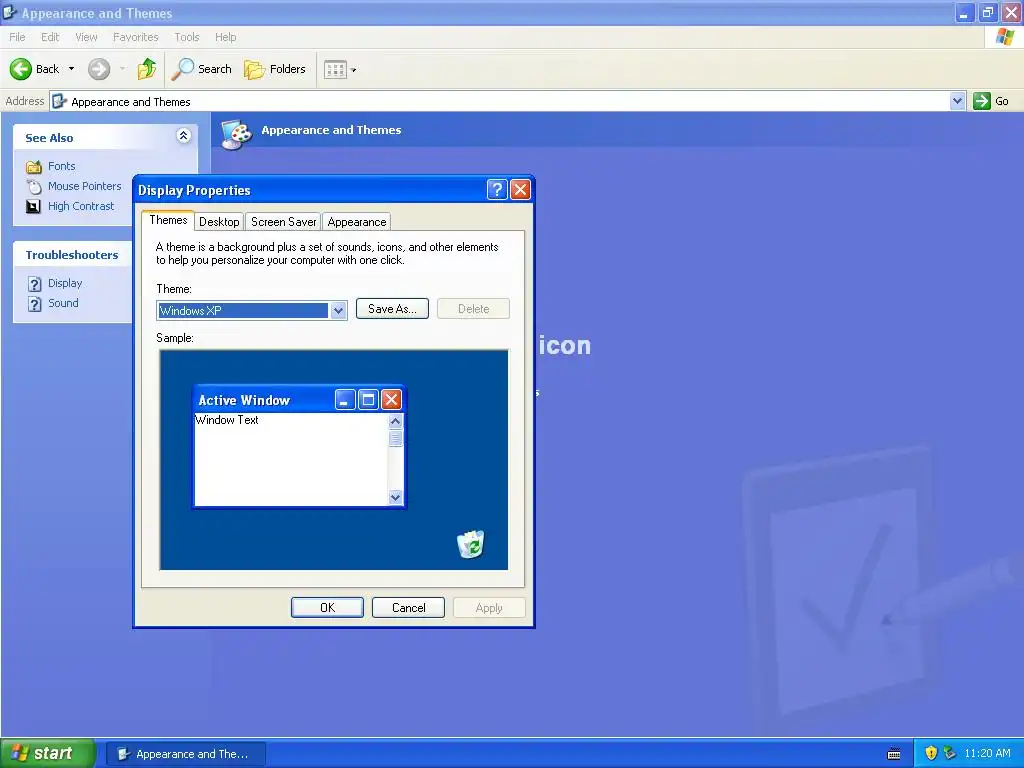Click the address bar Control Panel icon
This screenshot has width=1024, height=768.
59,101
